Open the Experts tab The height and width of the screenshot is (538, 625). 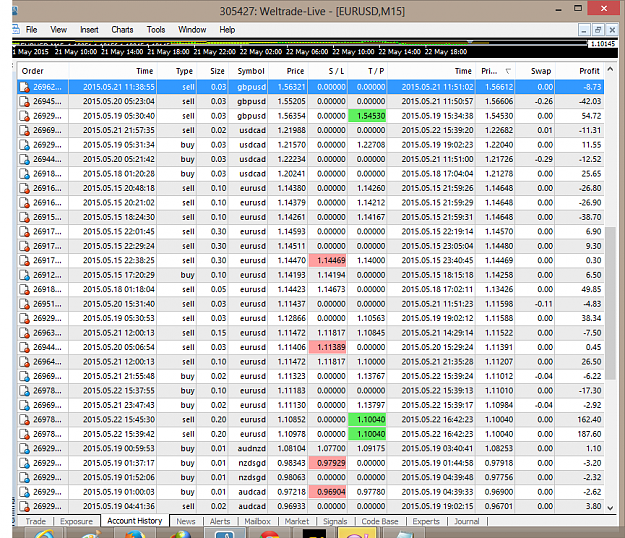426,521
